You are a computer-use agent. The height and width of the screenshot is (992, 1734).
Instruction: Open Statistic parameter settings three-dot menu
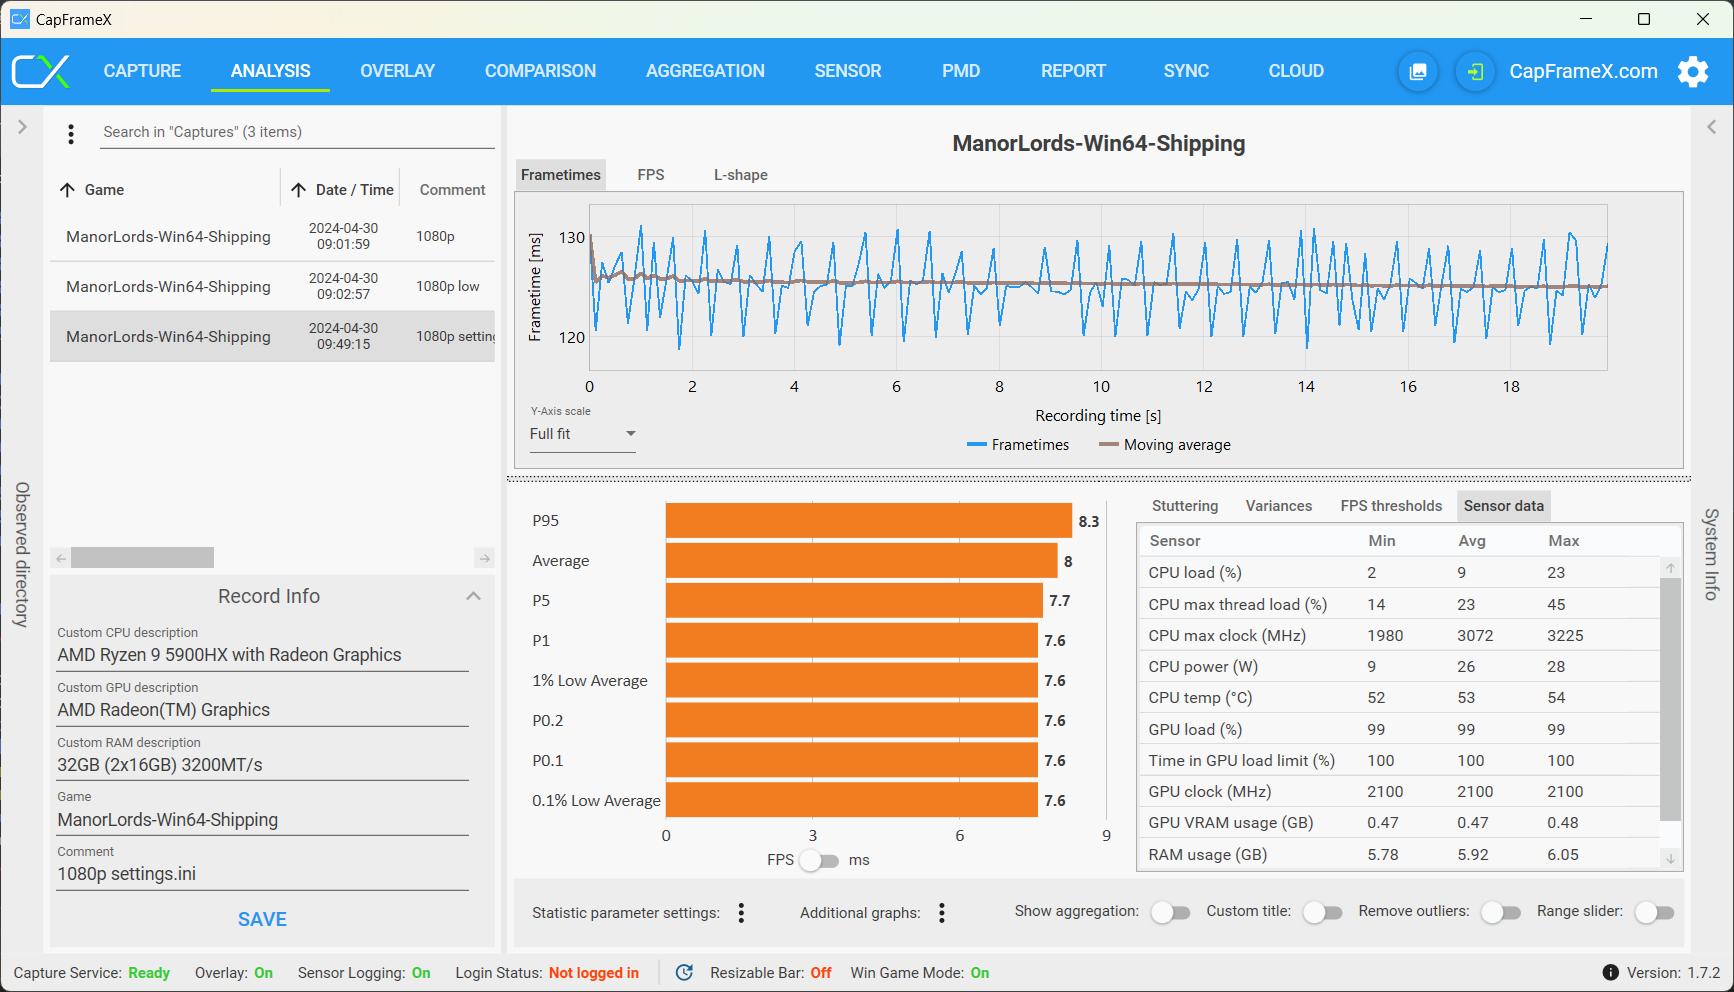(x=741, y=913)
